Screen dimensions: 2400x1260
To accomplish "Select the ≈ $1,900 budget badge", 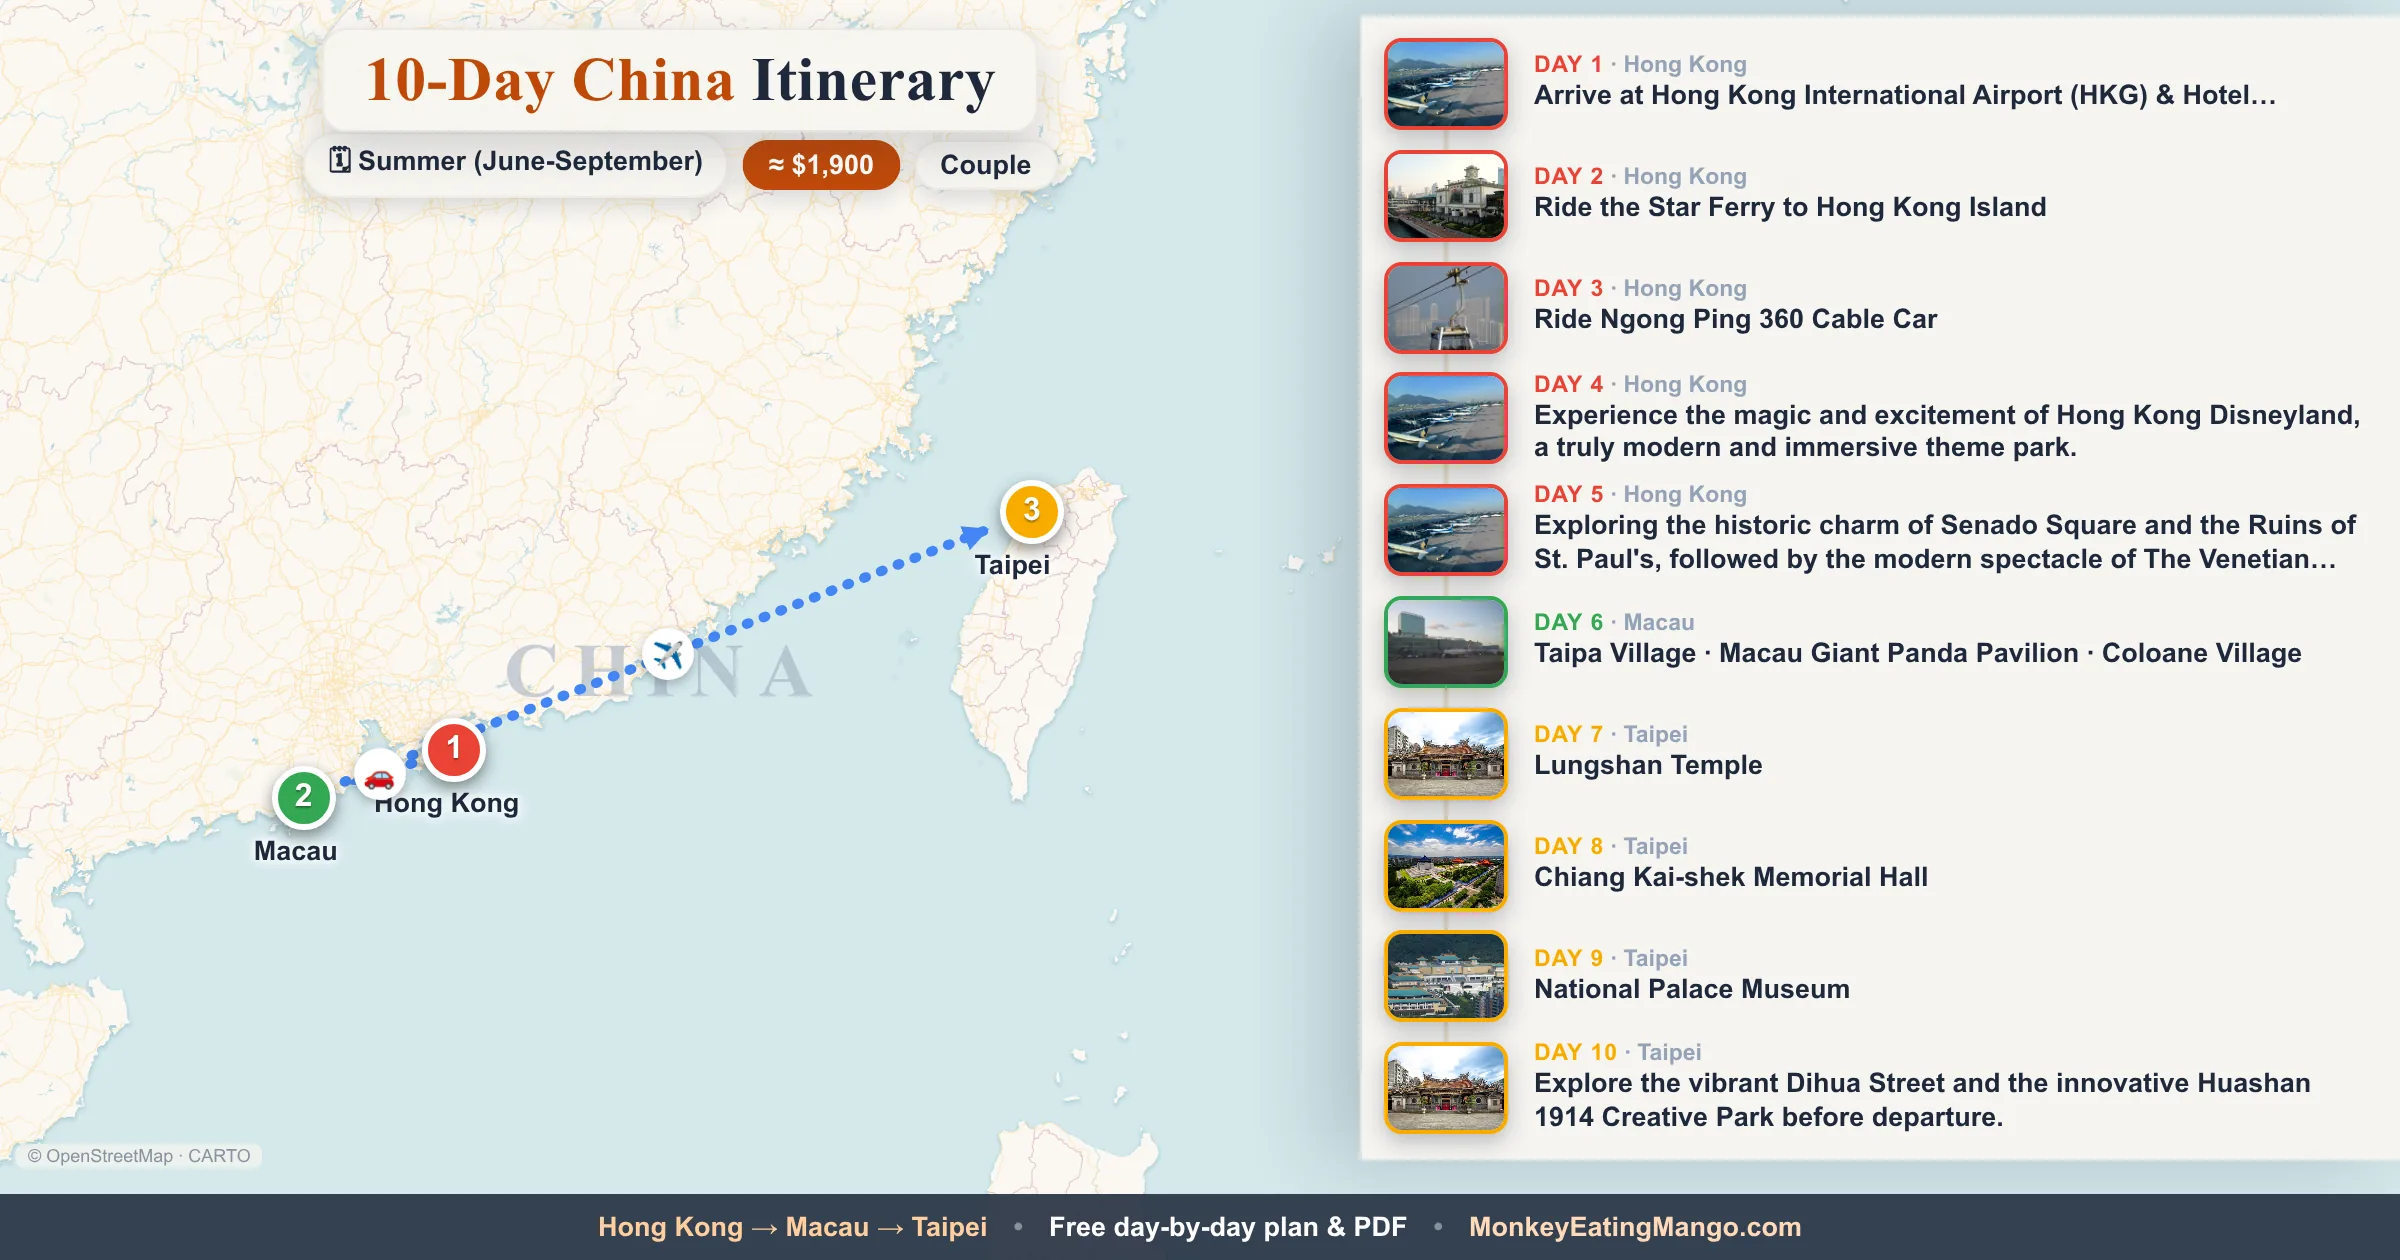I will [x=821, y=165].
